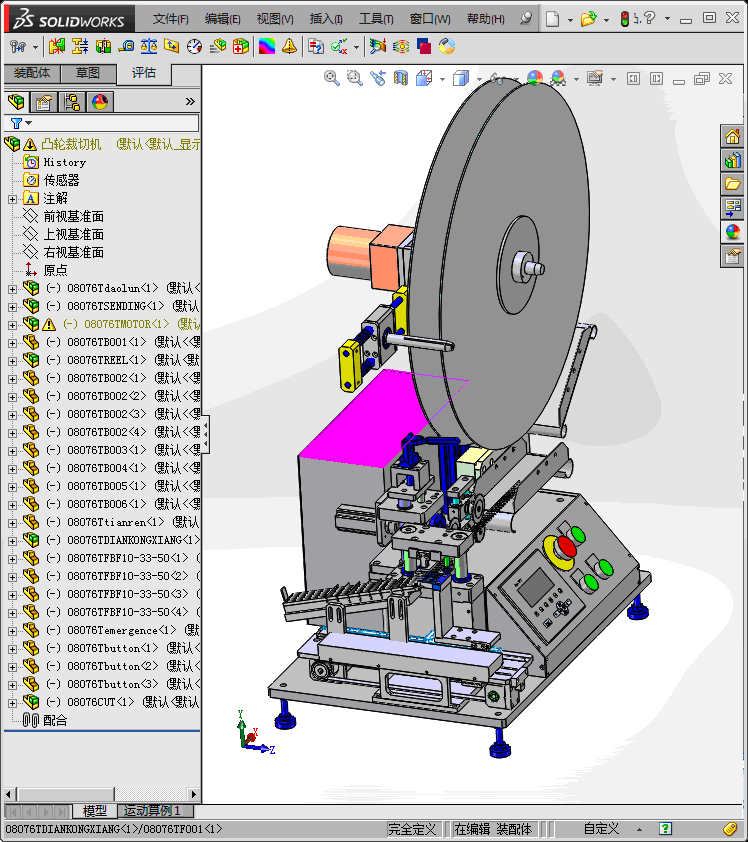Click the Zebra Stripes icon
The image size is (748, 842).
coord(401,47)
